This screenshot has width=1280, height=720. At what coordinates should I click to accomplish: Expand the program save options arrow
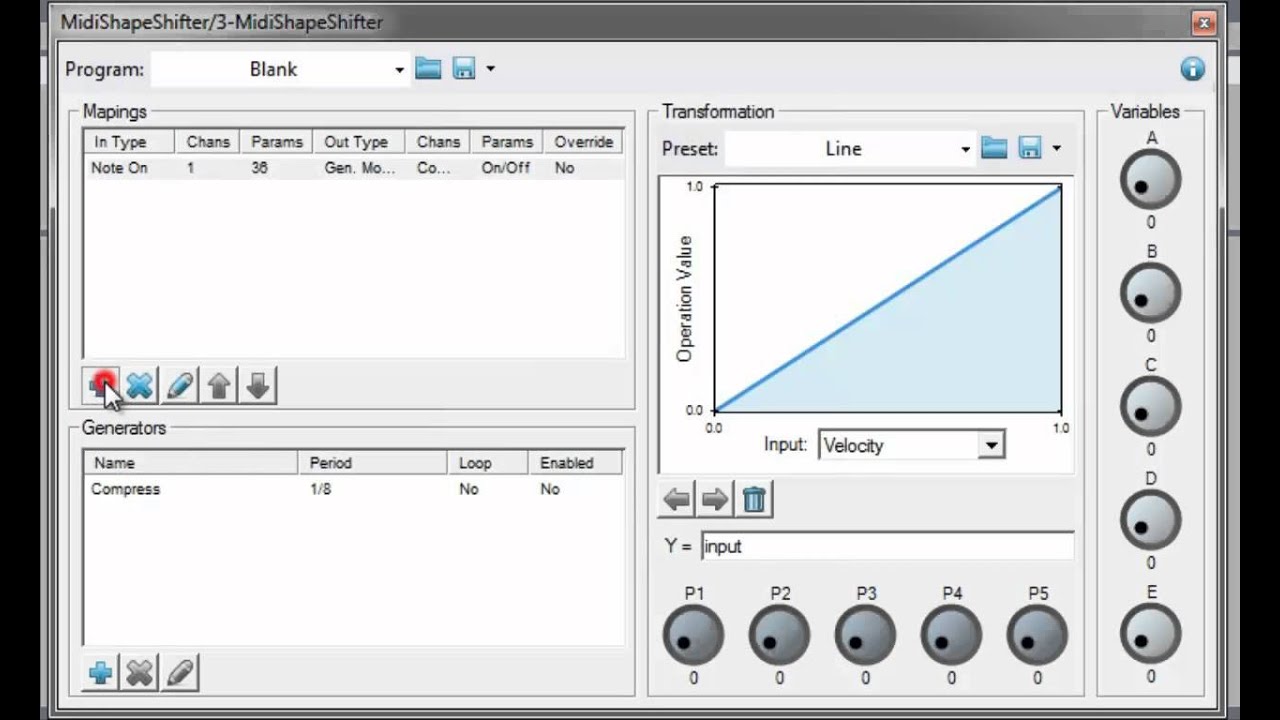click(490, 69)
